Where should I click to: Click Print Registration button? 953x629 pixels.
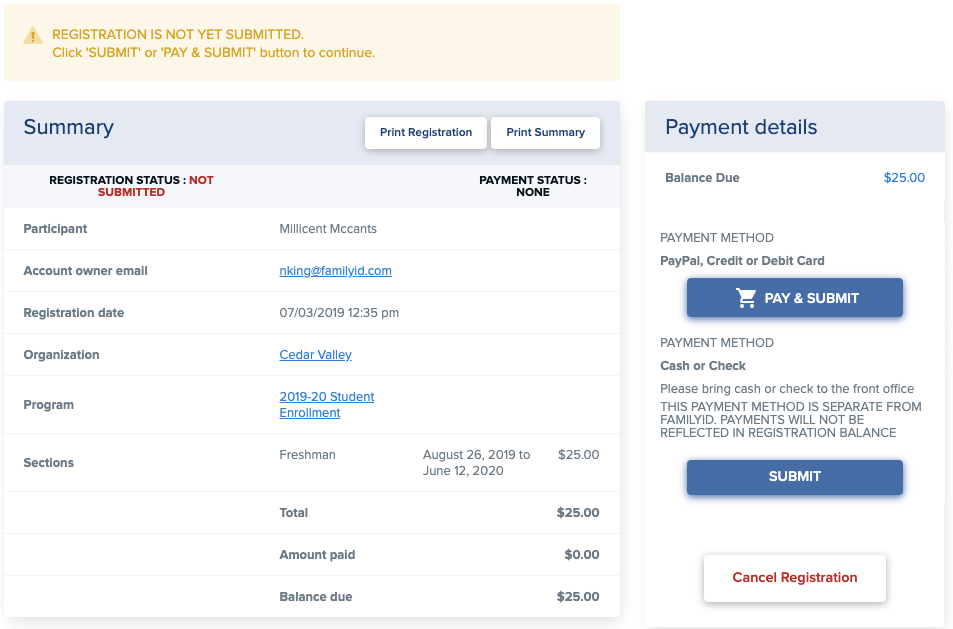[425, 133]
